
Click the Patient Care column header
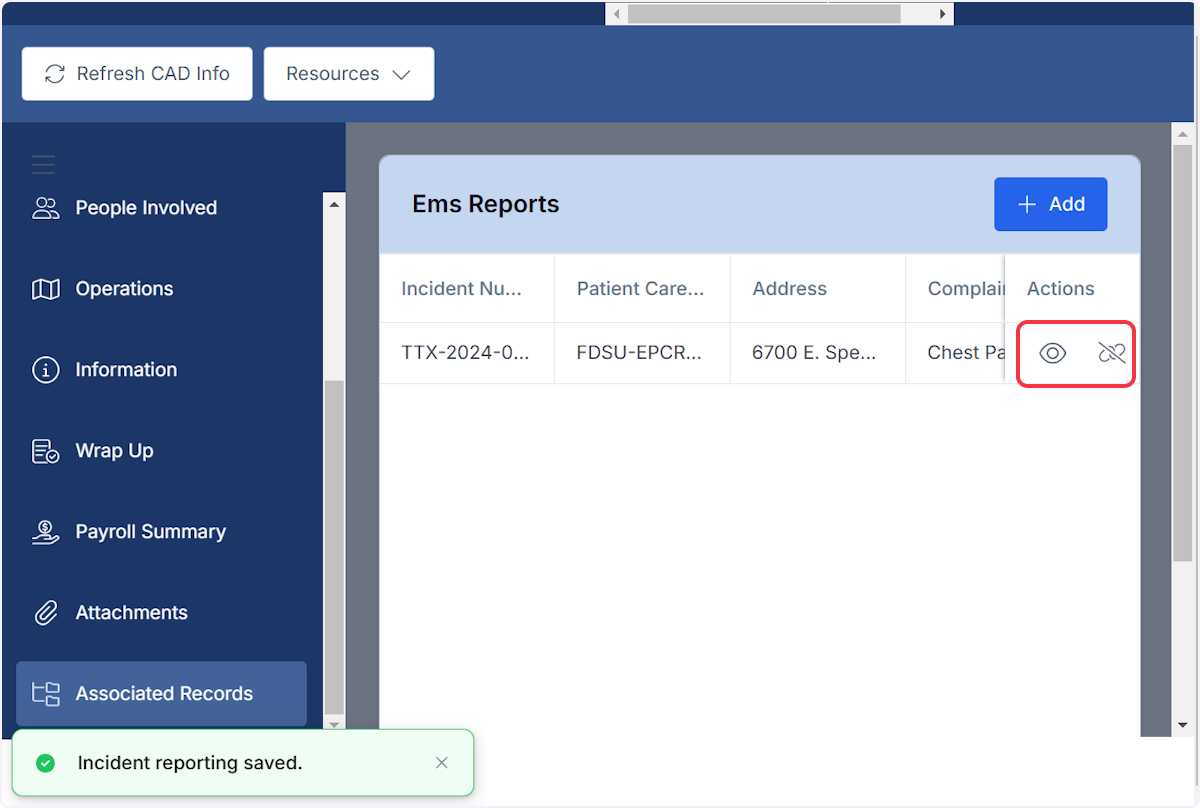point(643,289)
